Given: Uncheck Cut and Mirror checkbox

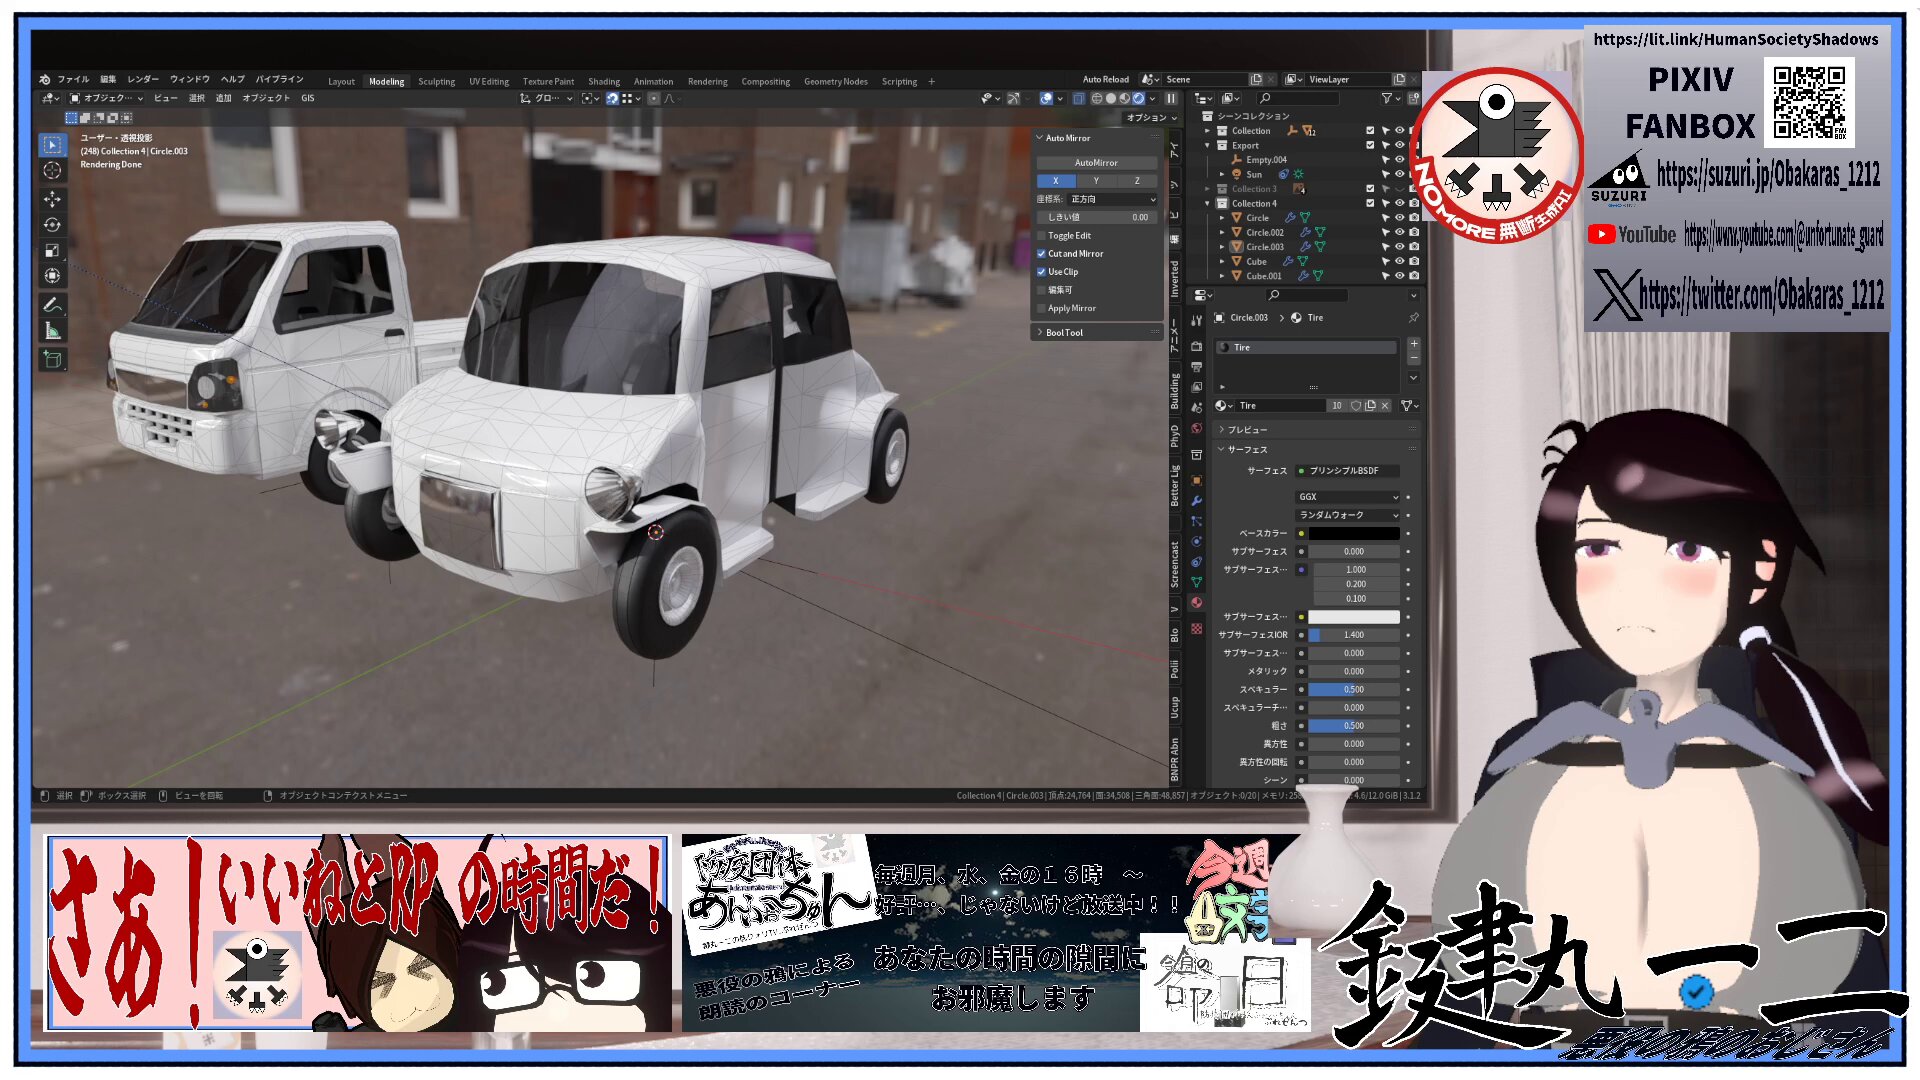Looking at the screenshot, I should pos(1042,254).
